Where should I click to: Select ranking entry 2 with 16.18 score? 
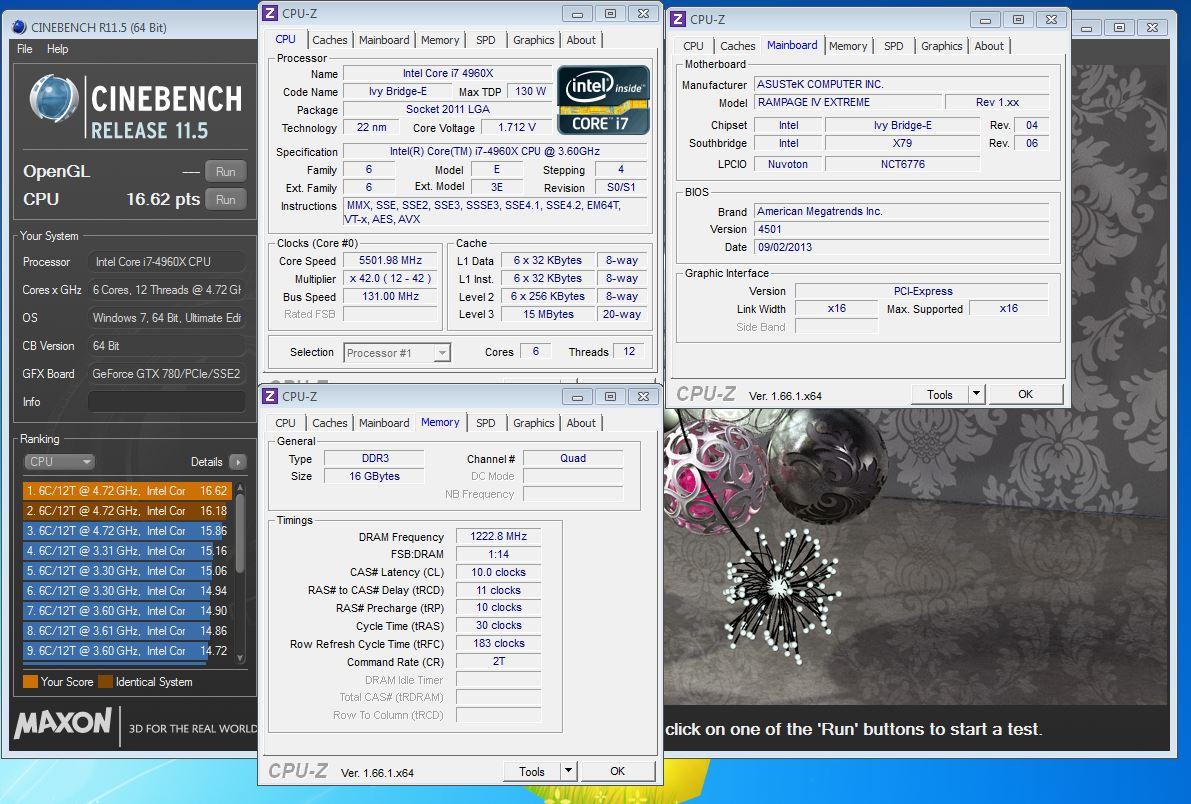point(127,511)
